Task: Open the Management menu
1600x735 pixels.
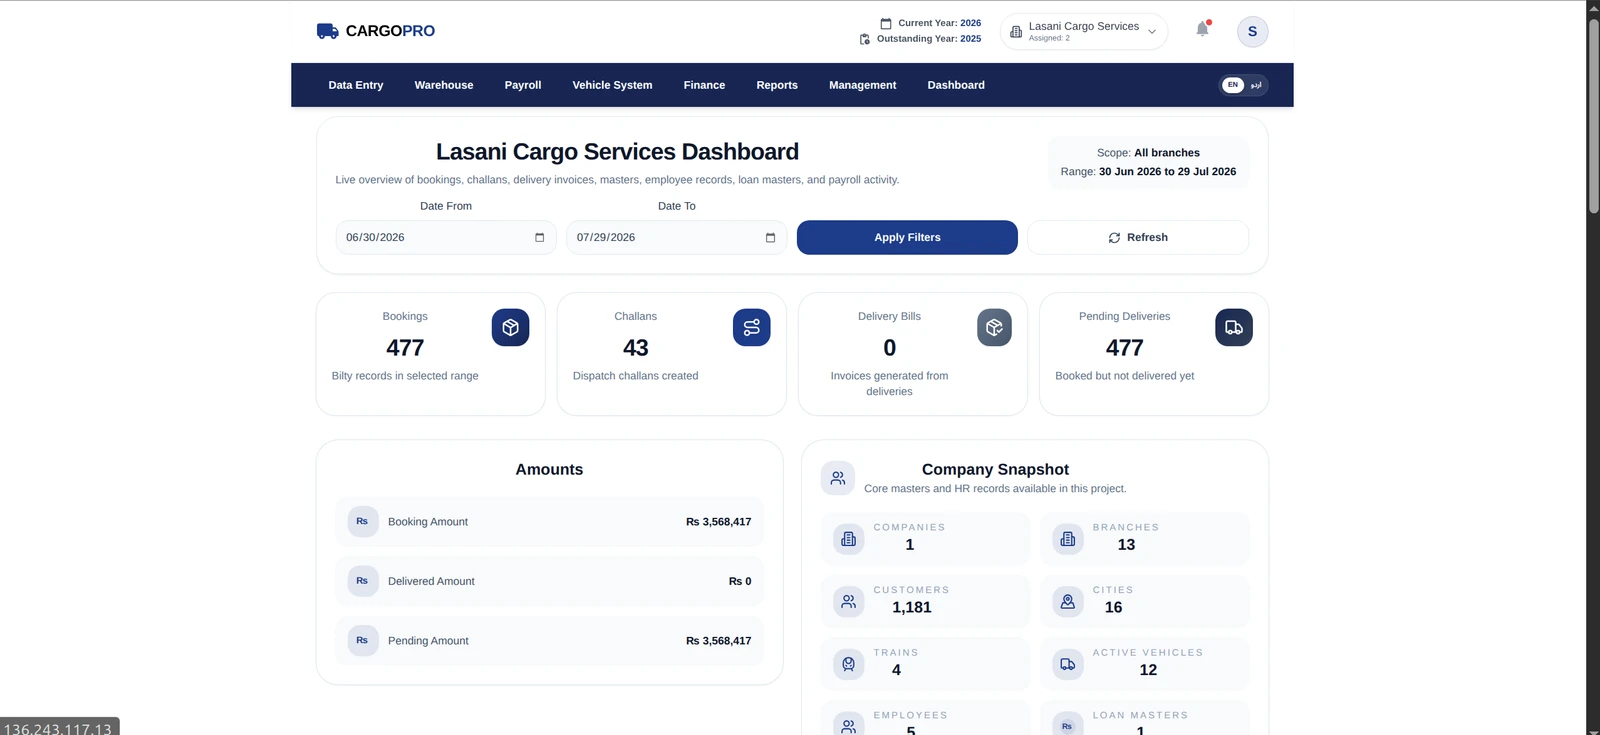Action: click(x=862, y=85)
